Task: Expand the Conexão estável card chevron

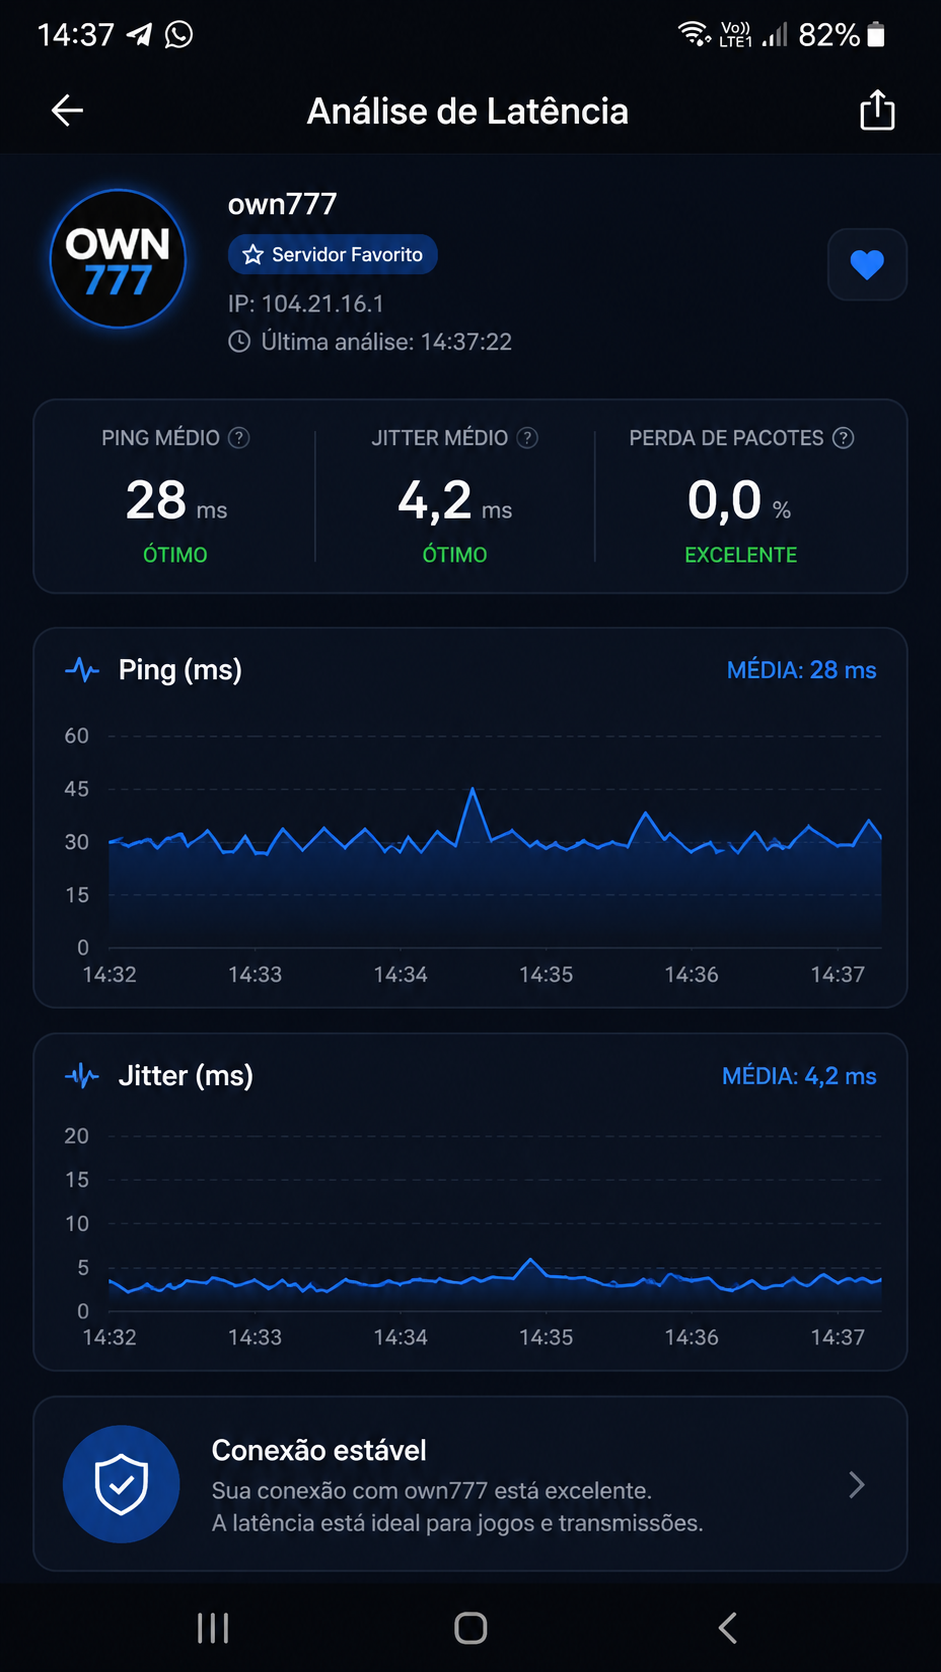Action: 856,1485
